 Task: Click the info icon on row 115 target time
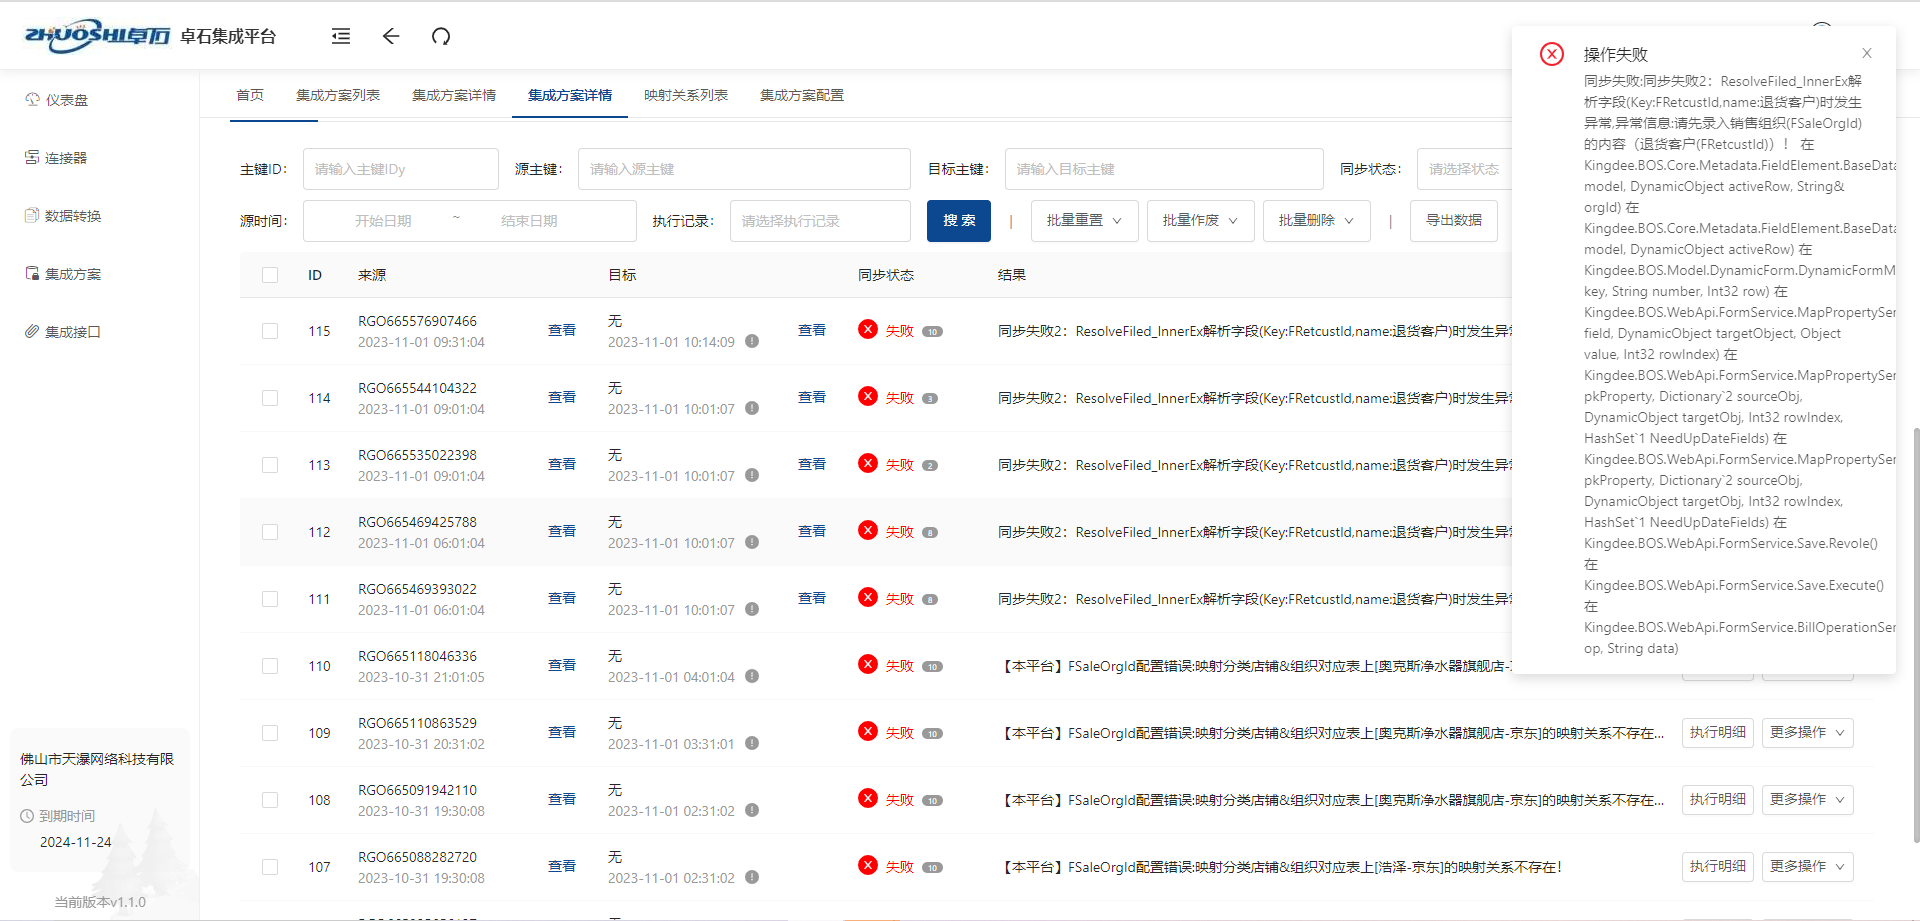(x=752, y=342)
